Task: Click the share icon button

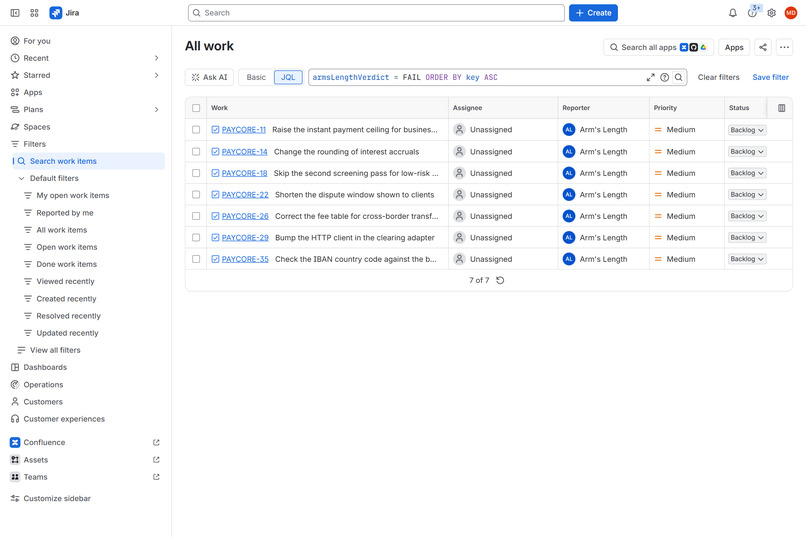Action: tap(763, 47)
